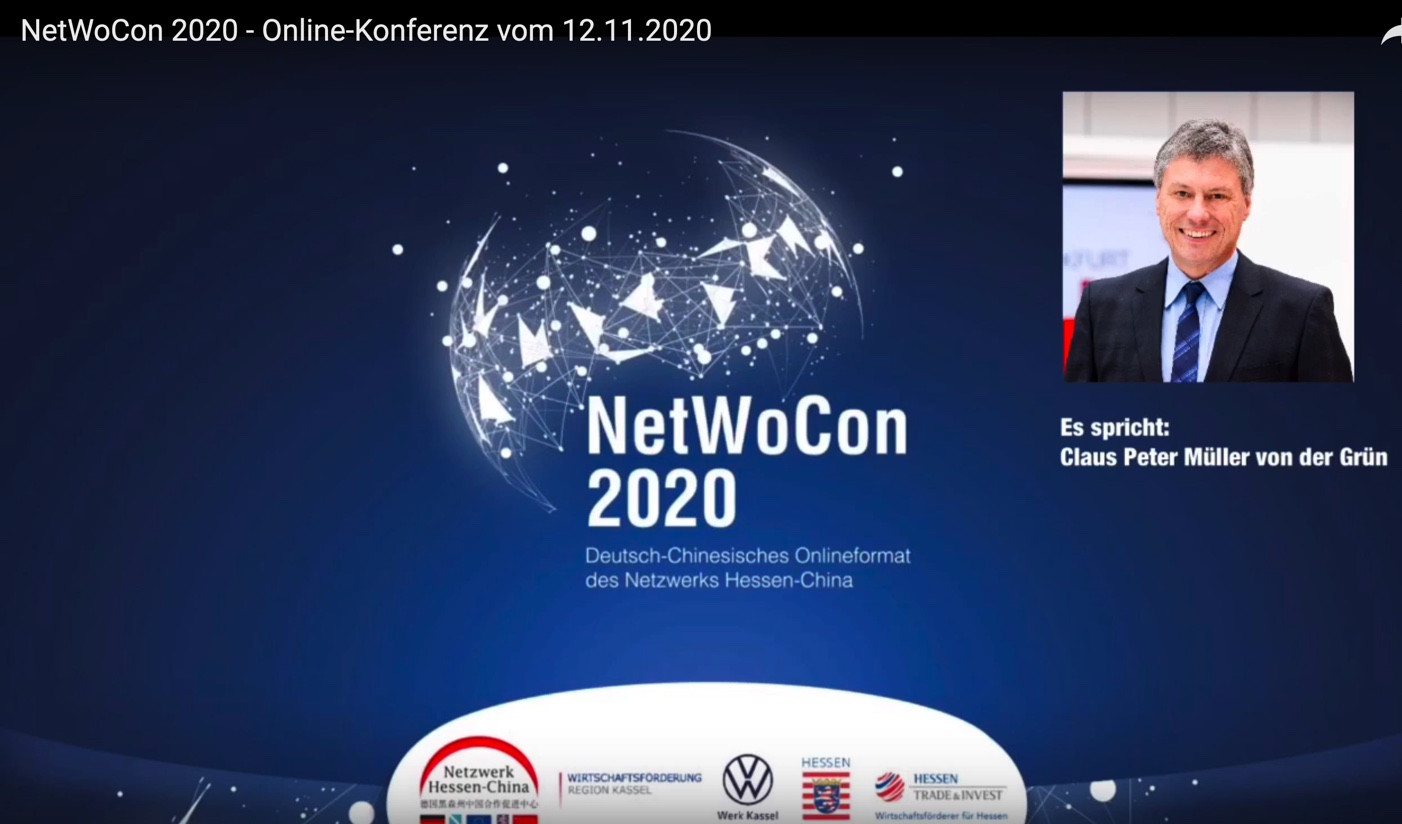
Task: Click the 'Wirtschaftsförderer für Hessen' tagline
Action: pyautogui.click(x=940, y=816)
